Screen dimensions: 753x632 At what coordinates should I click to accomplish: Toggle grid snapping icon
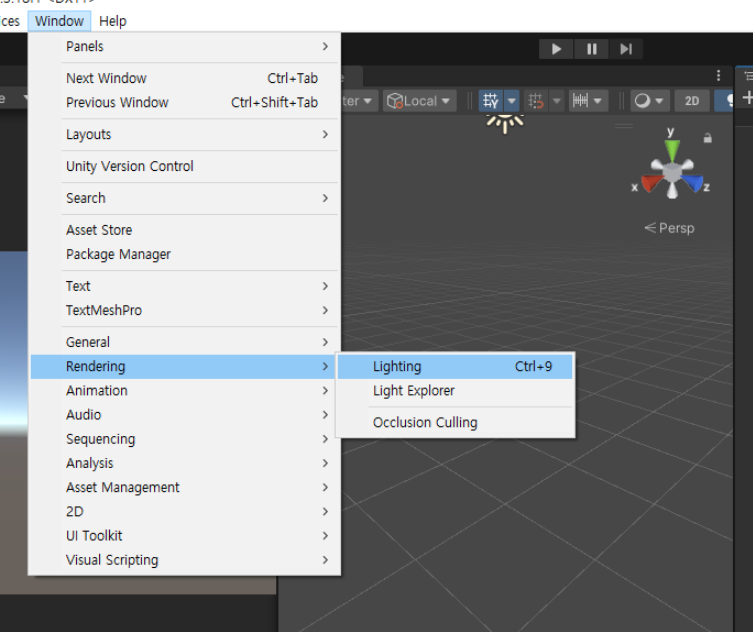536,101
